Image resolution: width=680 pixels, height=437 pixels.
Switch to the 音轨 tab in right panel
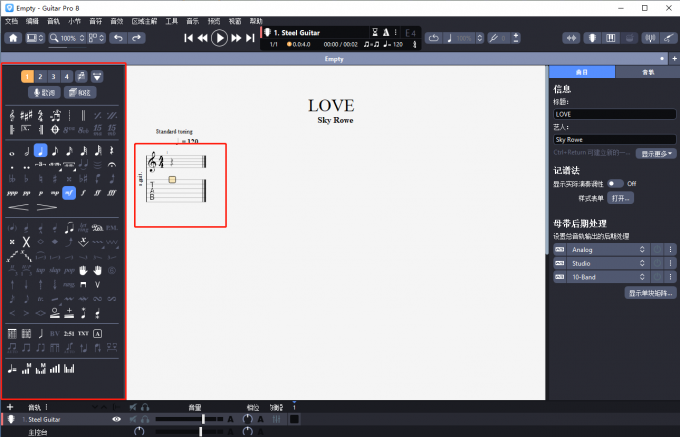coord(647,72)
